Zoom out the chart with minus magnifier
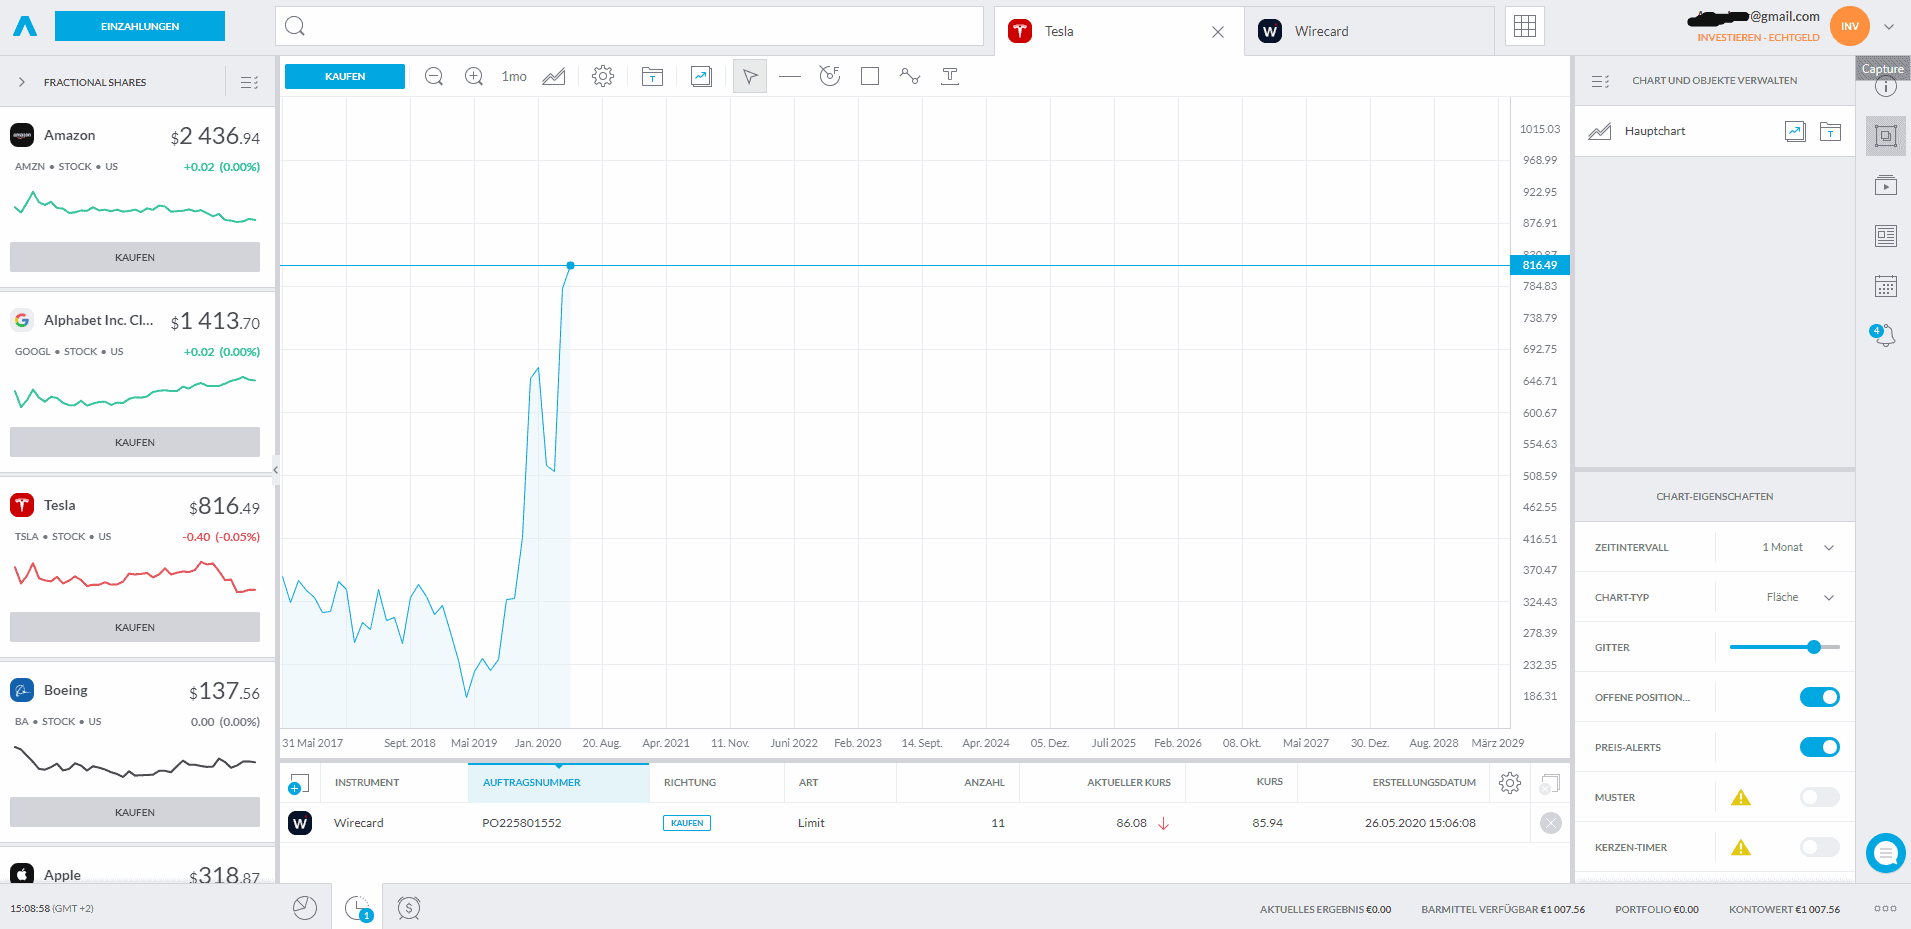This screenshot has height=929, width=1911. (434, 76)
